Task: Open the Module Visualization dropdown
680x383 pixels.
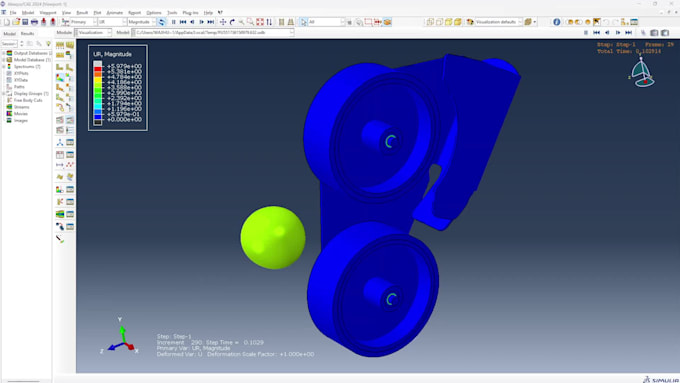Action: [x=93, y=33]
